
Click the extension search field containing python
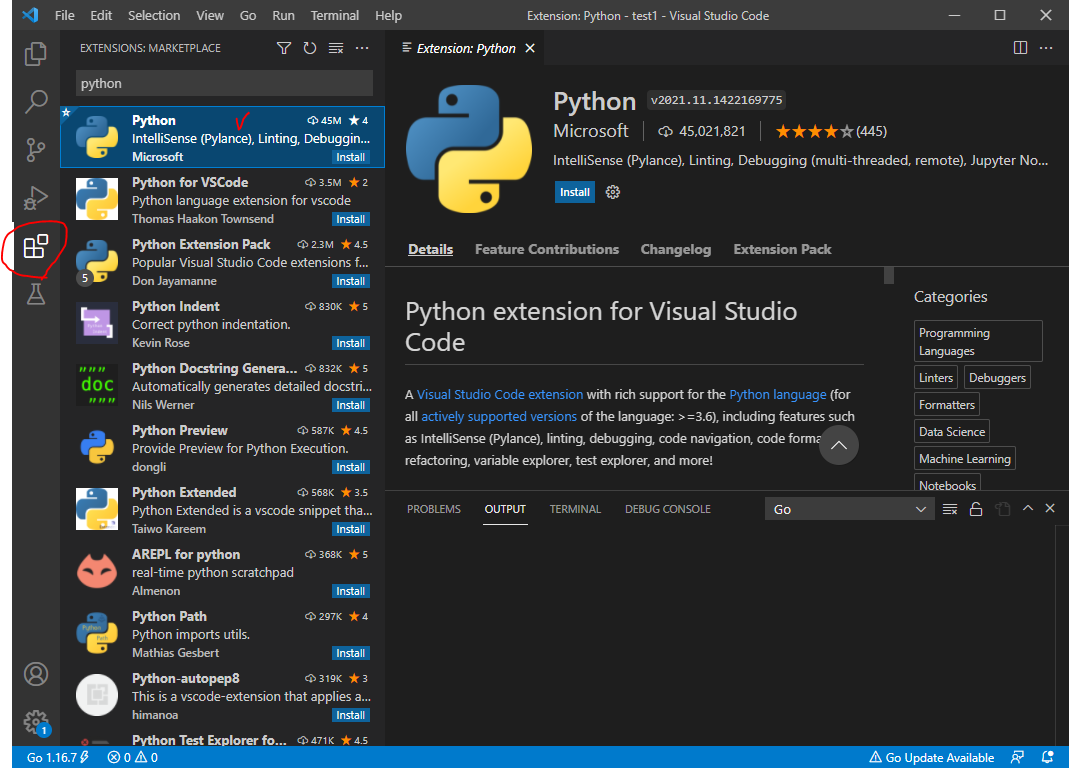(224, 83)
